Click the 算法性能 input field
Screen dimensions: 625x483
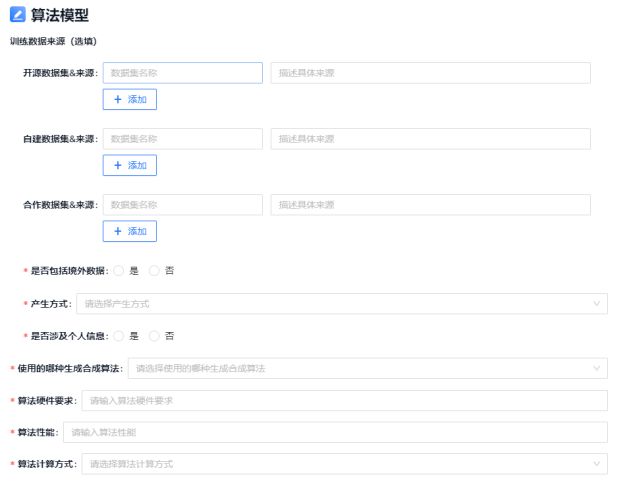click(x=335, y=432)
